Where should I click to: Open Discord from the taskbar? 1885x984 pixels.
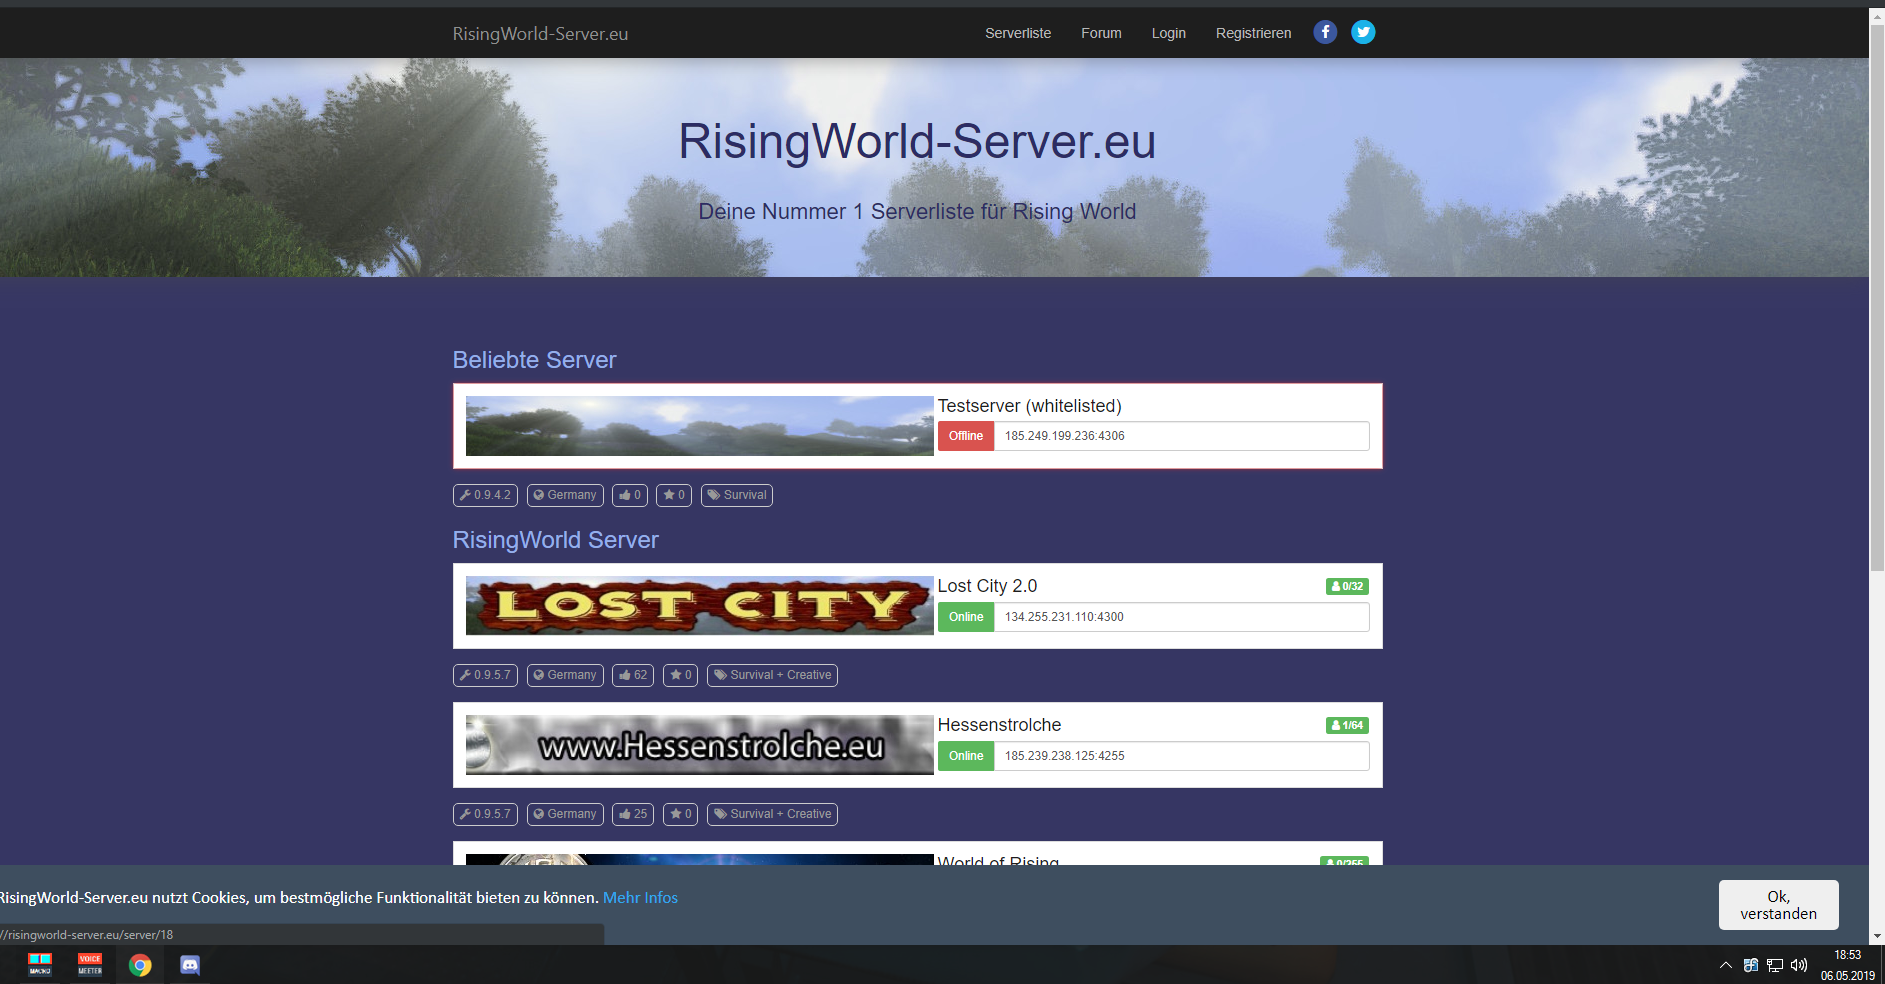tap(190, 965)
